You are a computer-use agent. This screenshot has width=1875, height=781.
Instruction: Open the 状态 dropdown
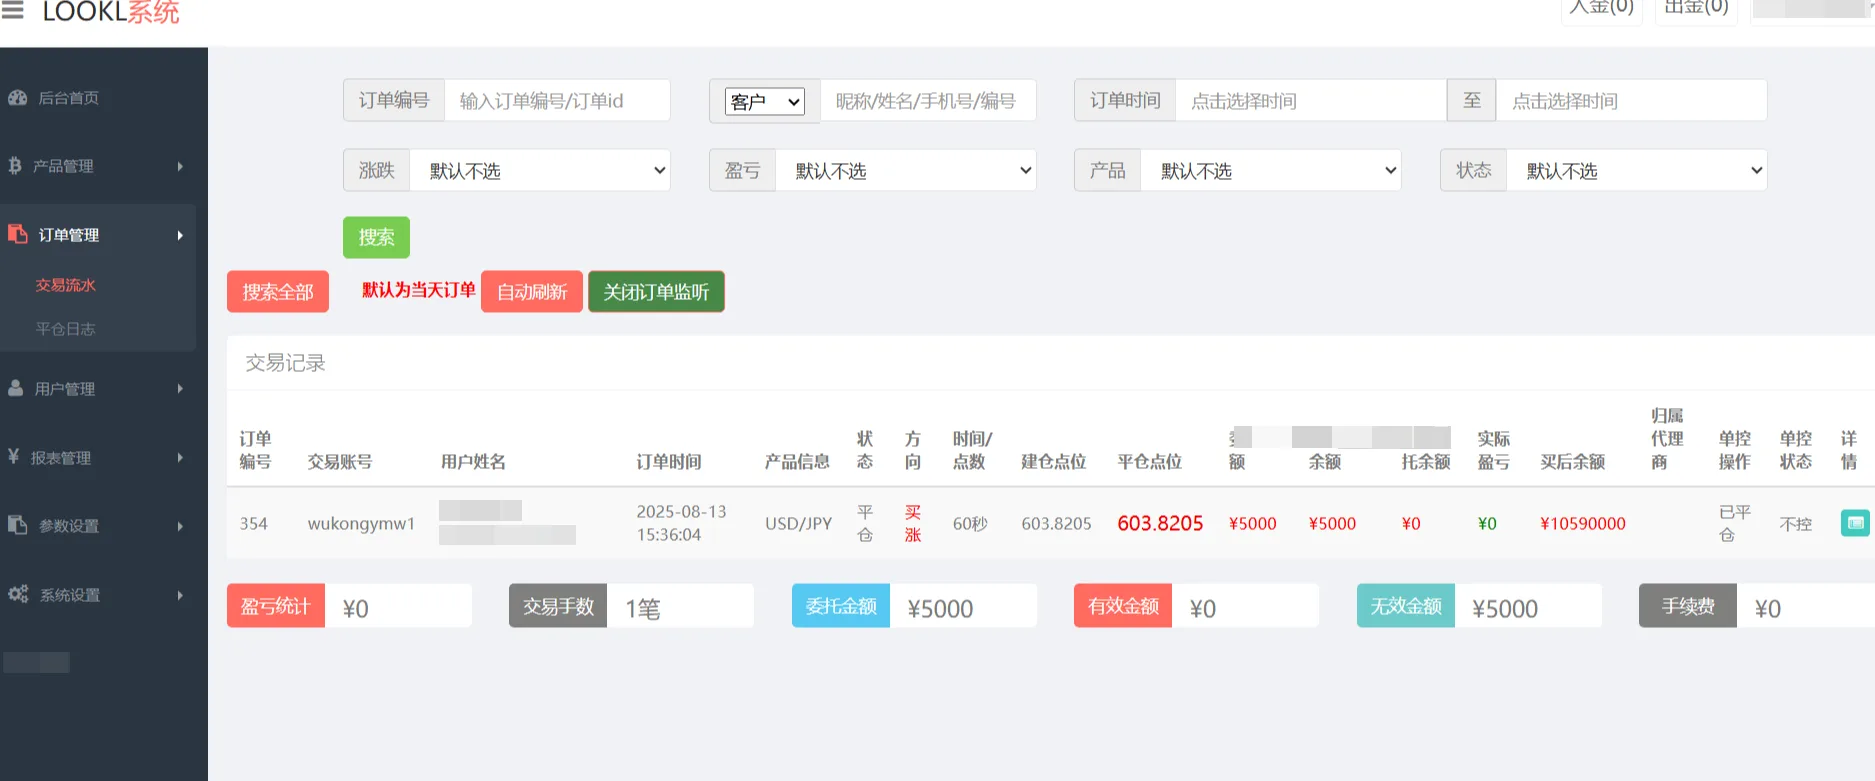click(x=1636, y=171)
